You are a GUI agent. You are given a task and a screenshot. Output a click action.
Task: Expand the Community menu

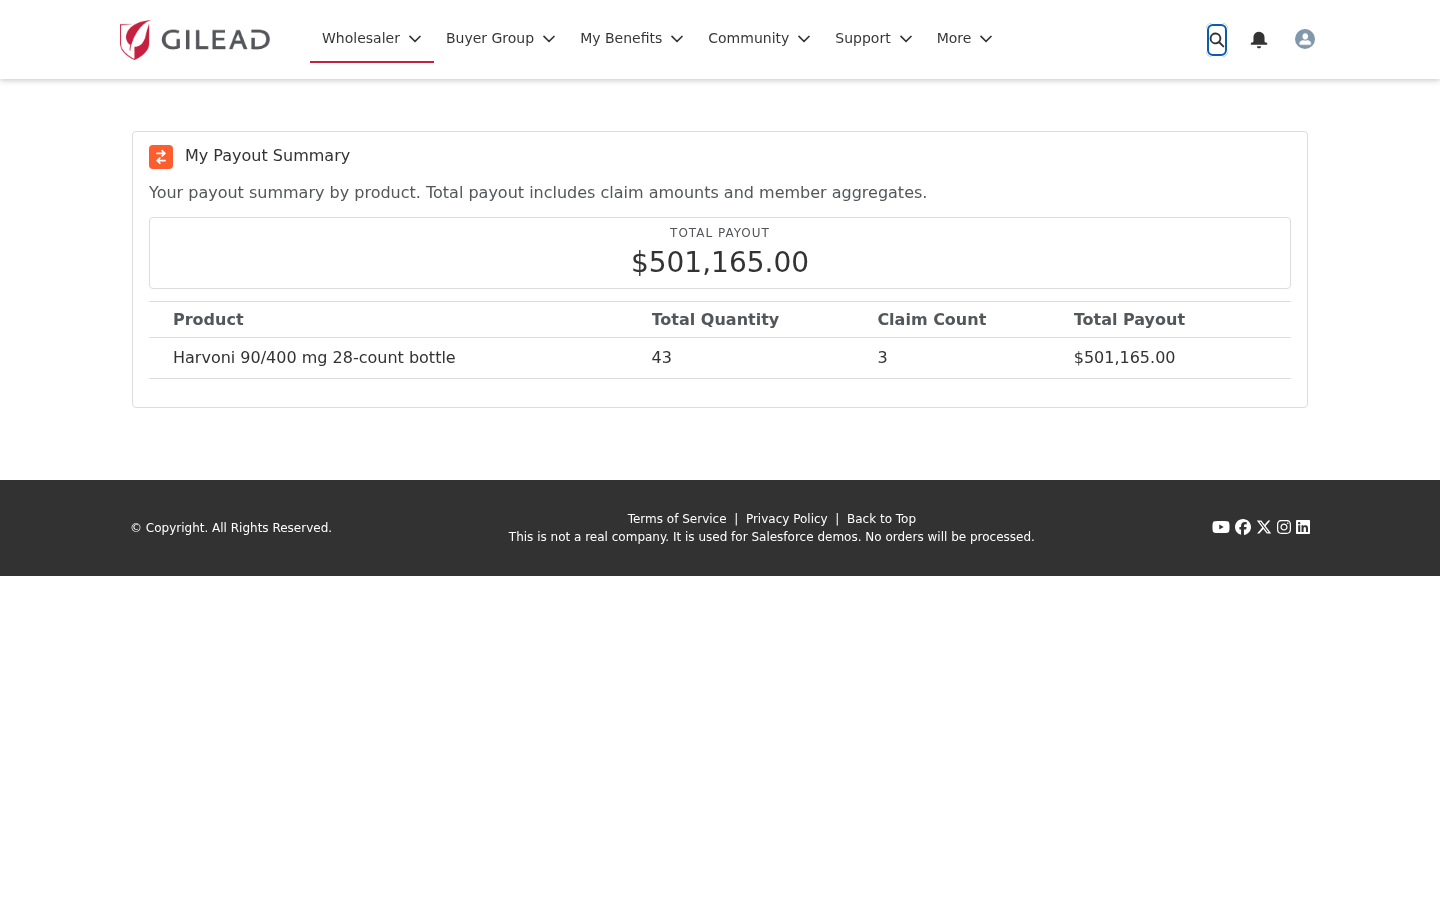pyautogui.click(x=759, y=38)
